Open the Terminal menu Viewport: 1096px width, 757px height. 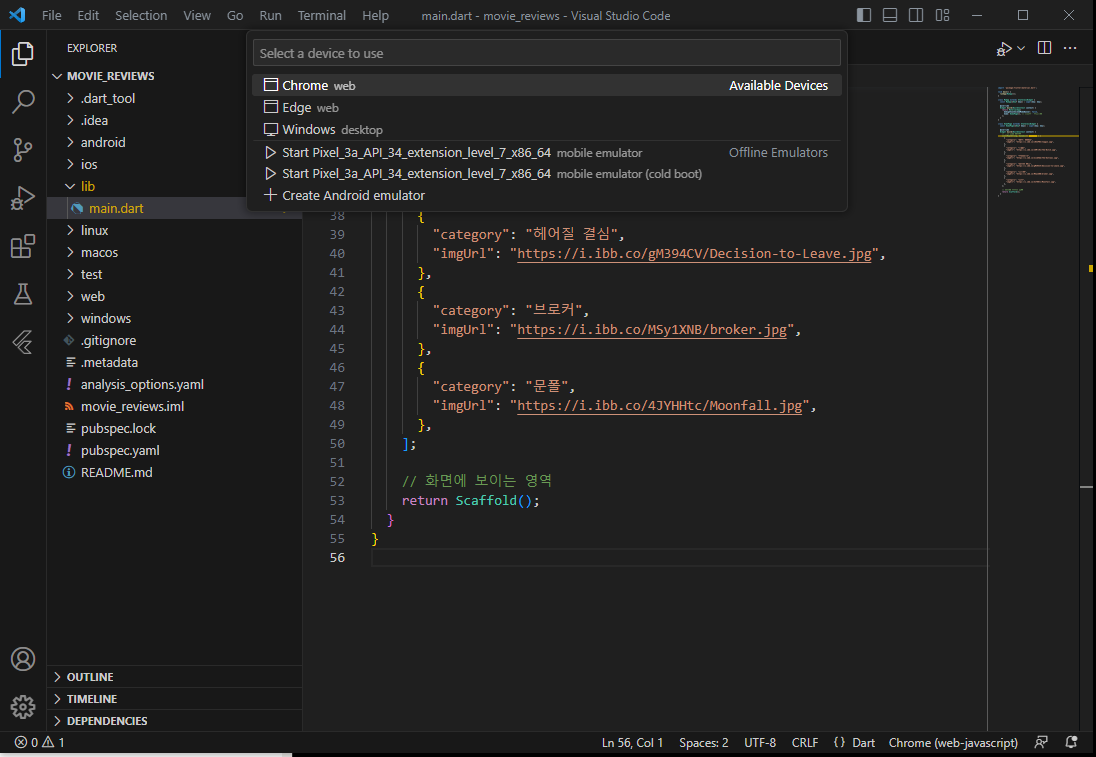(322, 15)
